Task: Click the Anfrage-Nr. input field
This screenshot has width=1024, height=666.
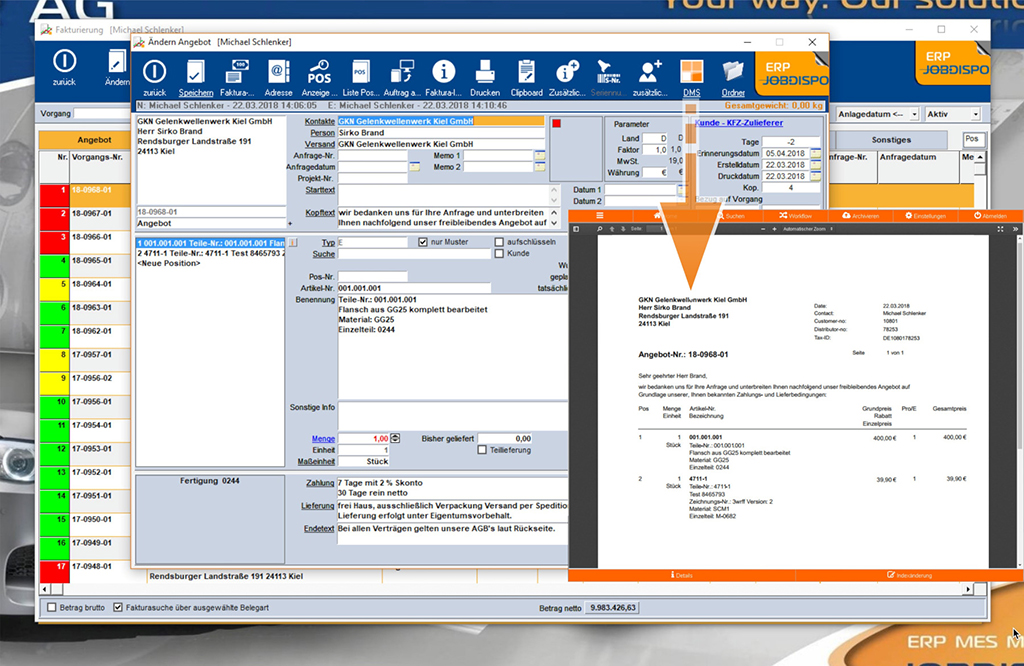Action: click(x=372, y=156)
